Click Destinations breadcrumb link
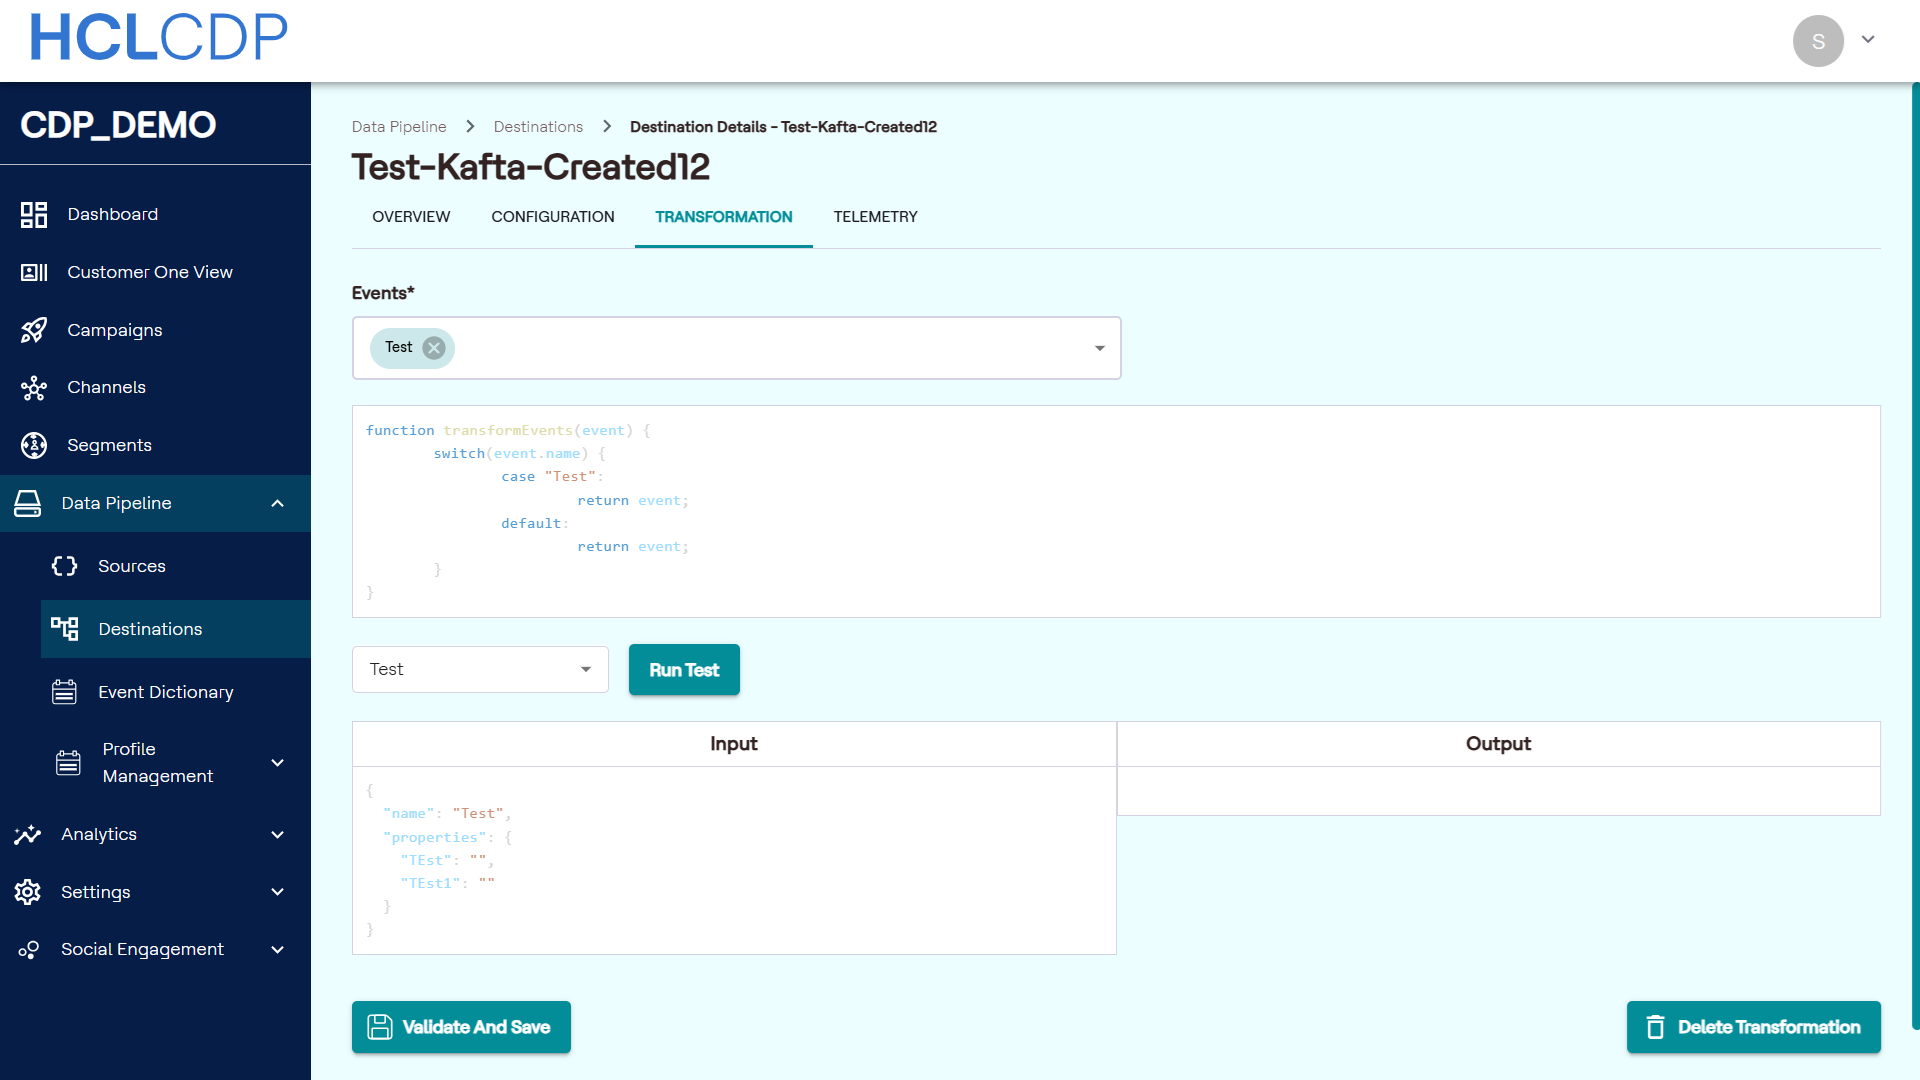 point(538,127)
